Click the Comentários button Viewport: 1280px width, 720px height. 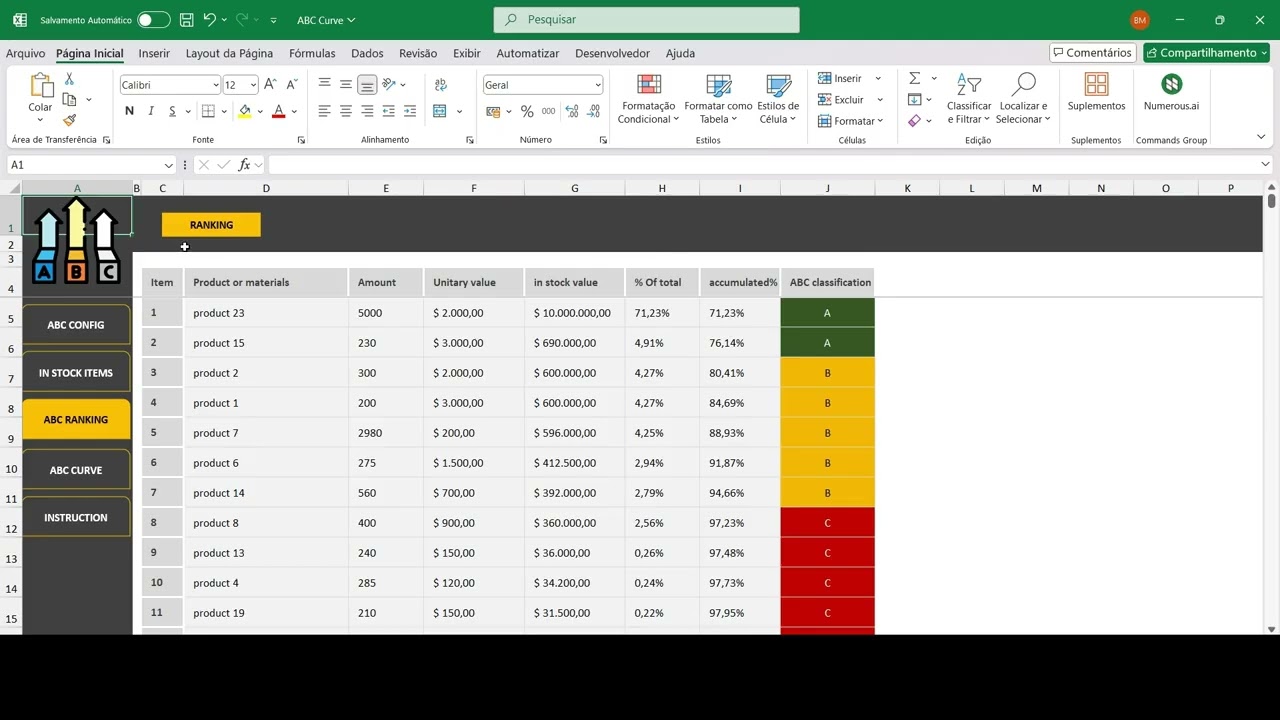pyautogui.click(x=1092, y=53)
